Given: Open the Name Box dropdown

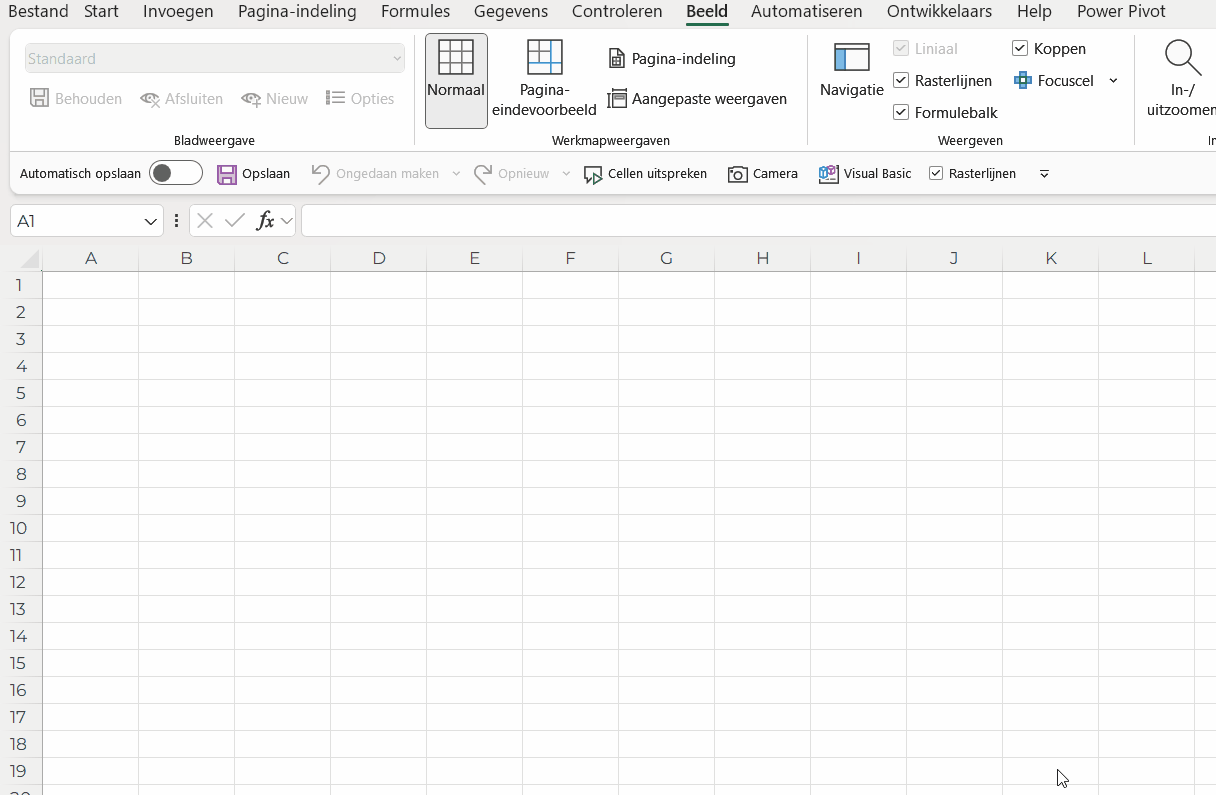Looking at the screenshot, I should tap(152, 220).
